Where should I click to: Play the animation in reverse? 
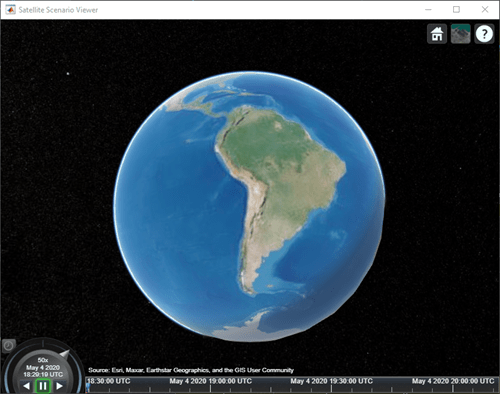27,386
